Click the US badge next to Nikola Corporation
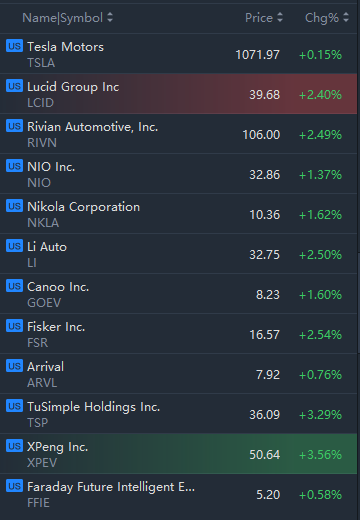360x520 pixels. click(x=14, y=206)
